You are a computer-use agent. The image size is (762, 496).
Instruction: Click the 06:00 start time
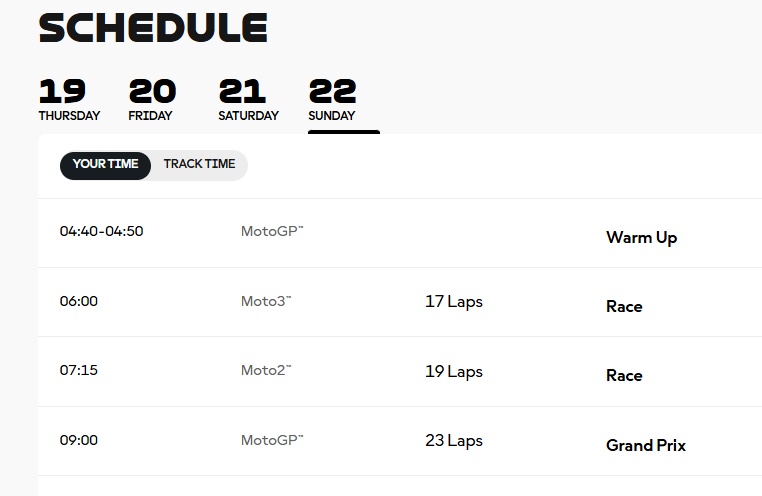[x=79, y=301]
